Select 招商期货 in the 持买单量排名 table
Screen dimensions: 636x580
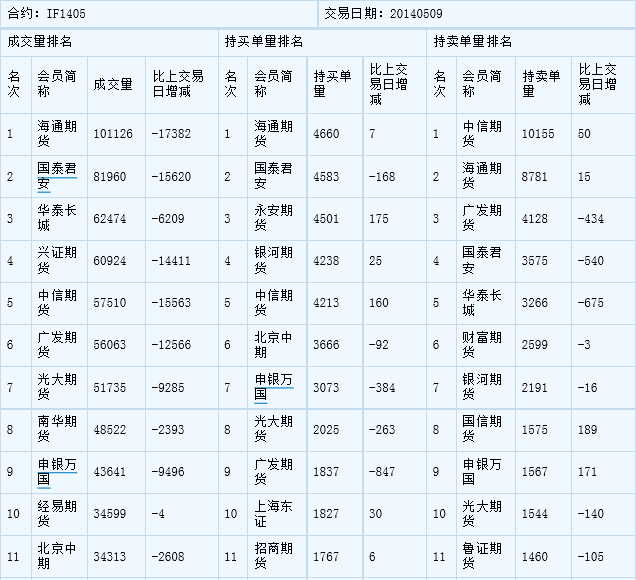273,556
